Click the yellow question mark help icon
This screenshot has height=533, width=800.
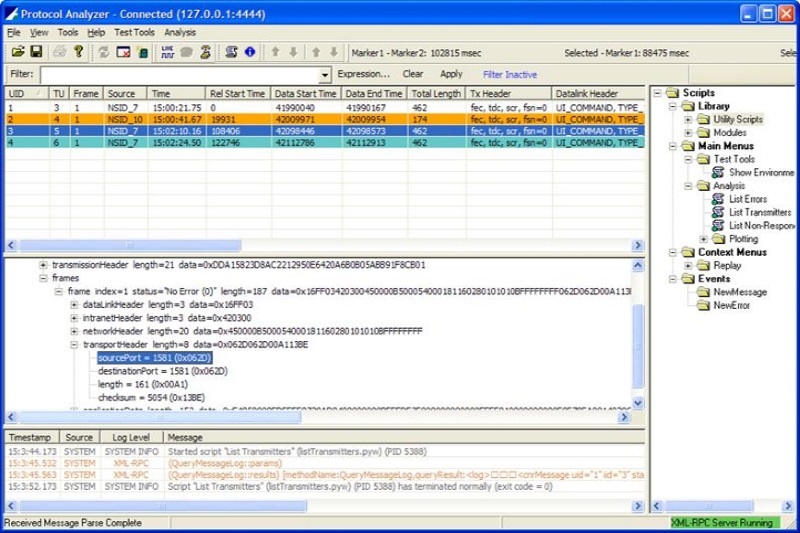pyautogui.click(x=78, y=52)
